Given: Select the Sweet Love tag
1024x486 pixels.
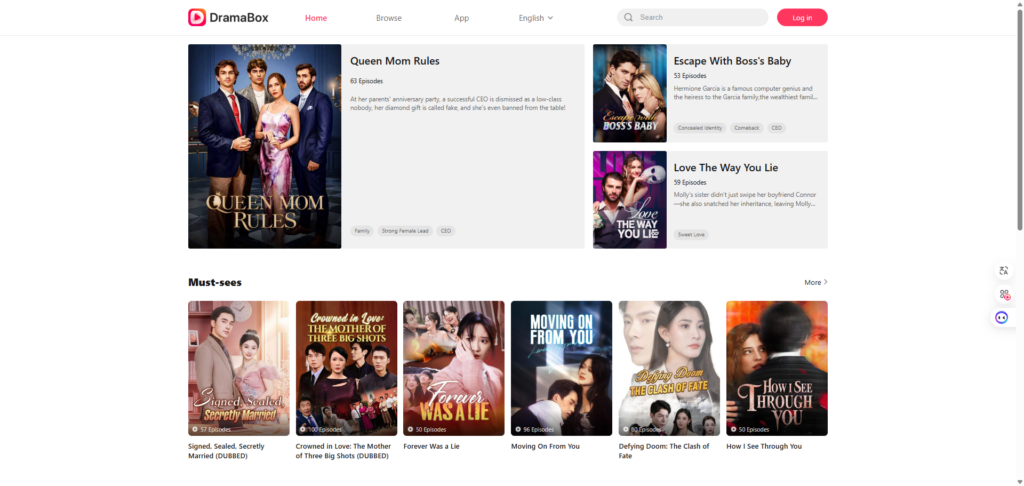Looking at the screenshot, I should pos(692,235).
